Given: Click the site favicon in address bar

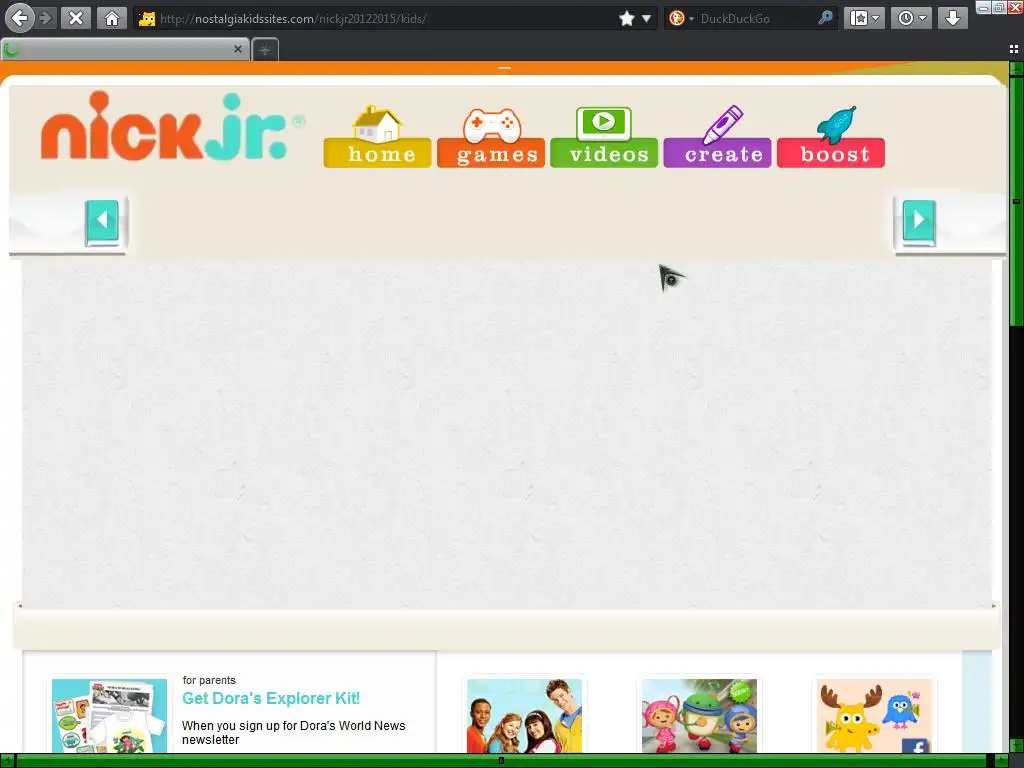Looking at the screenshot, I should tap(147, 18).
